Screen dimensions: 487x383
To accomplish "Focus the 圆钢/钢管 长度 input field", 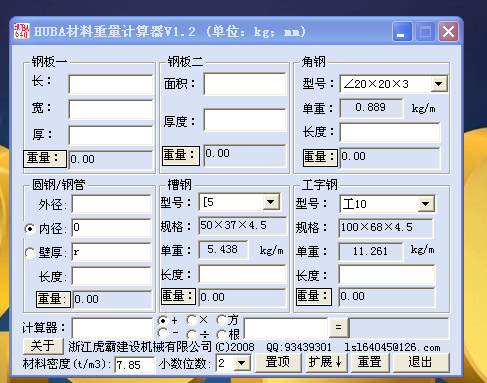I will click(x=112, y=276).
